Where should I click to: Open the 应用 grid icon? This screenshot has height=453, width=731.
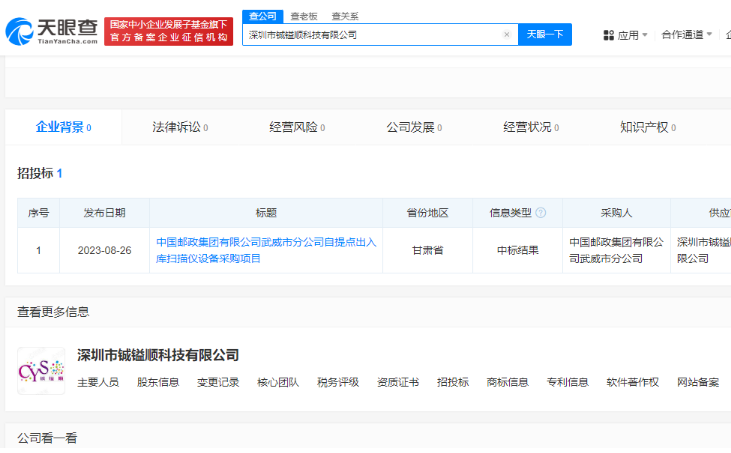(x=608, y=35)
